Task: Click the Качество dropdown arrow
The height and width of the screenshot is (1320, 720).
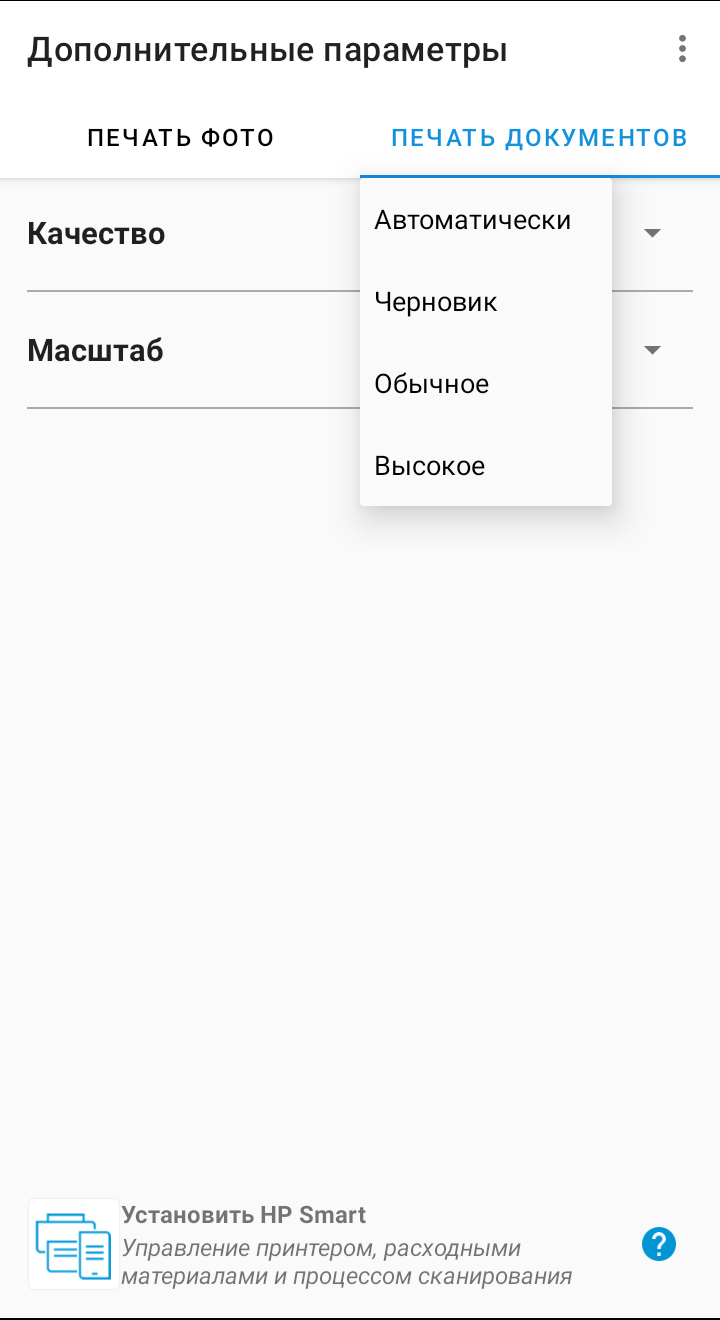Action: pyautogui.click(x=652, y=233)
